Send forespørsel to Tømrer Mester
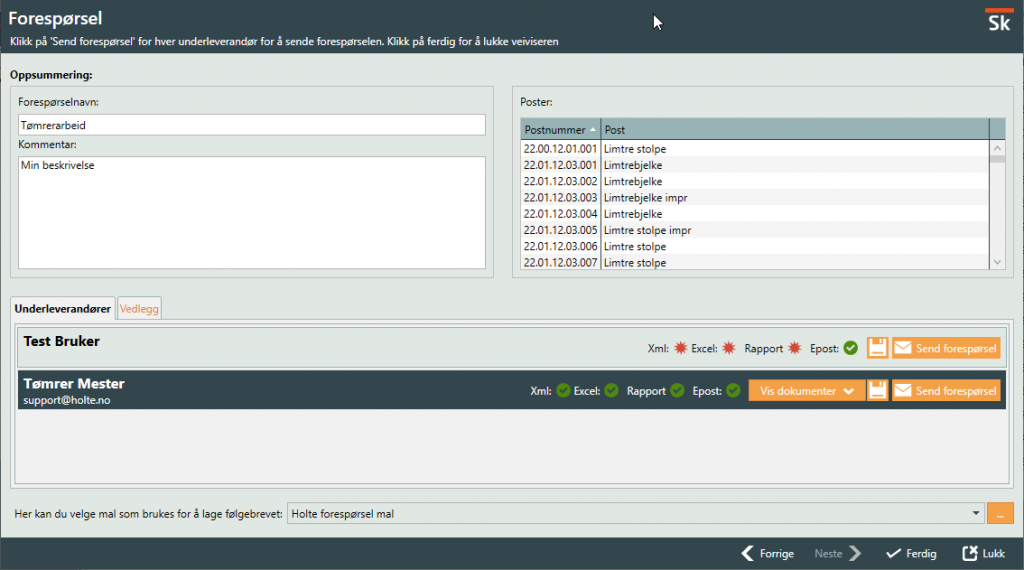This screenshot has width=1024, height=570. pyautogui.click(x=946, y=391)
